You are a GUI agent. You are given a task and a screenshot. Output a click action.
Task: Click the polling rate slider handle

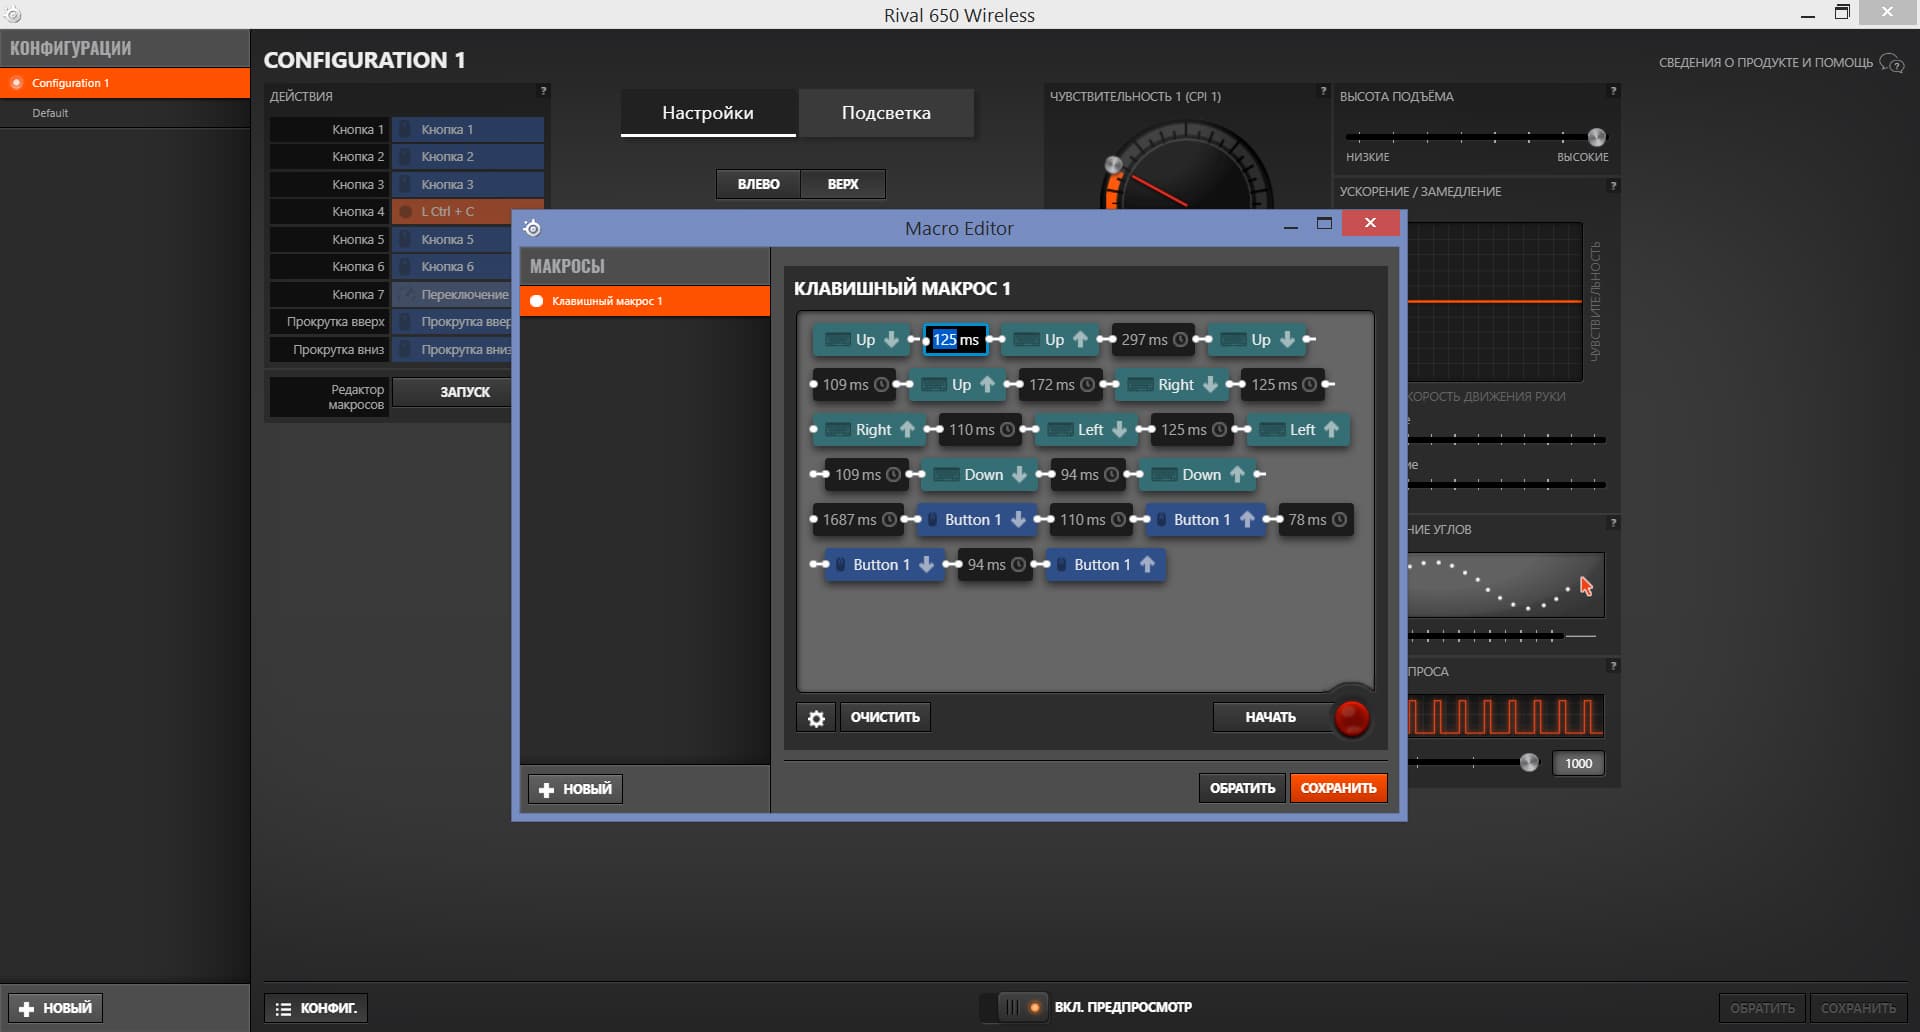pyautogui.click(x=1529, y=763)
